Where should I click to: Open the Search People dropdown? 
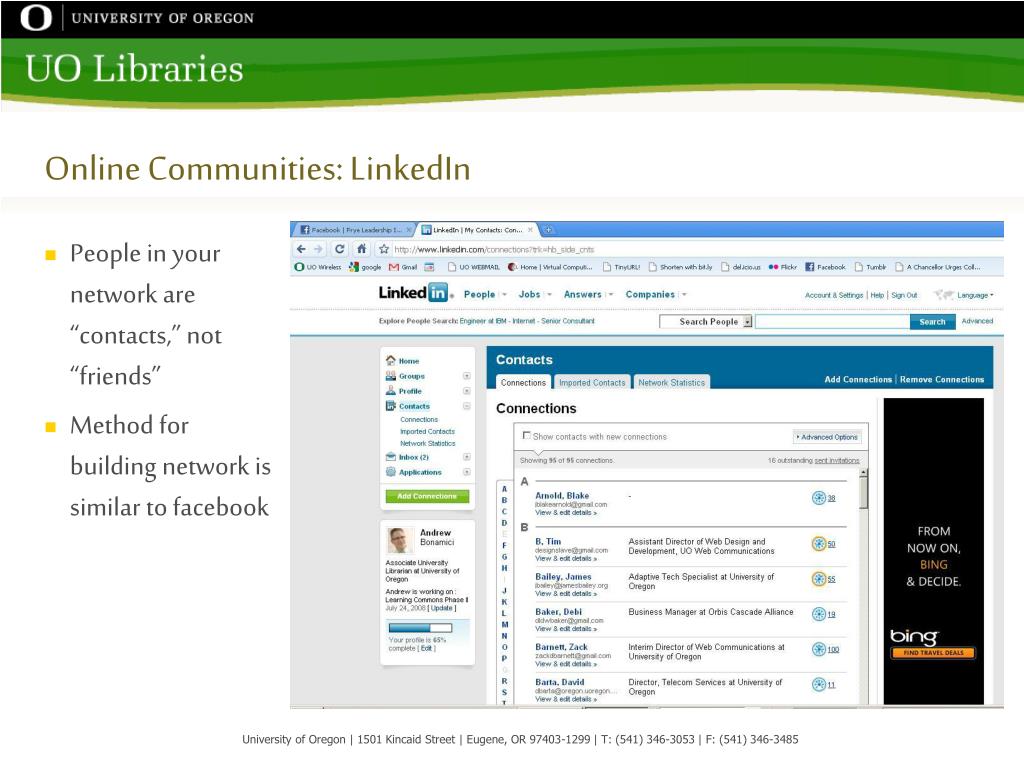click(706, 321)
